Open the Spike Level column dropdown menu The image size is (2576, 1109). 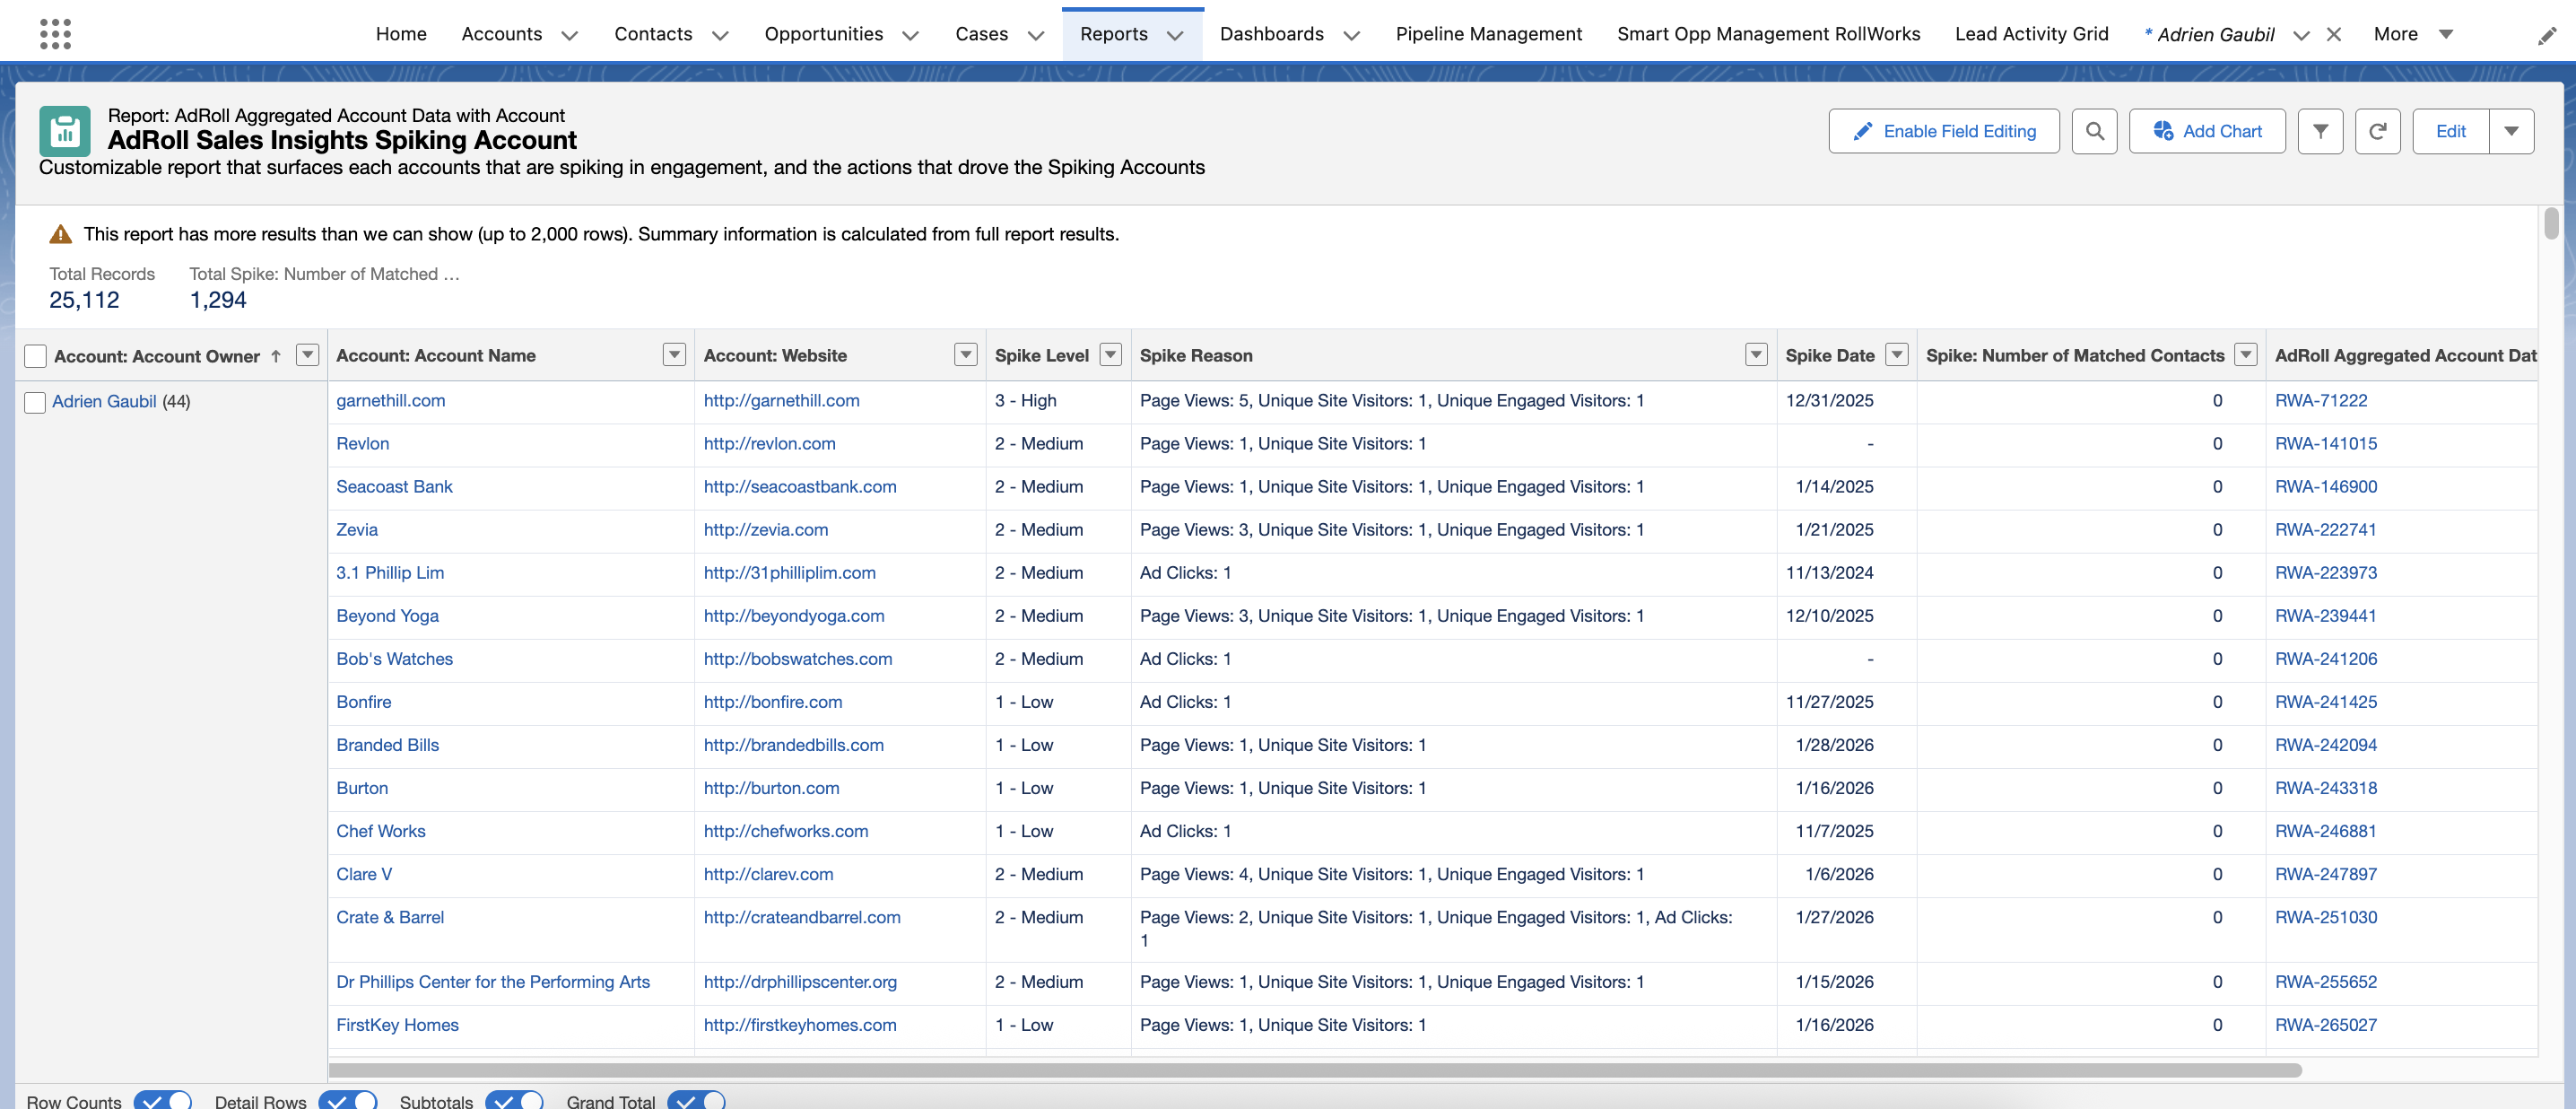point(1110,355)
